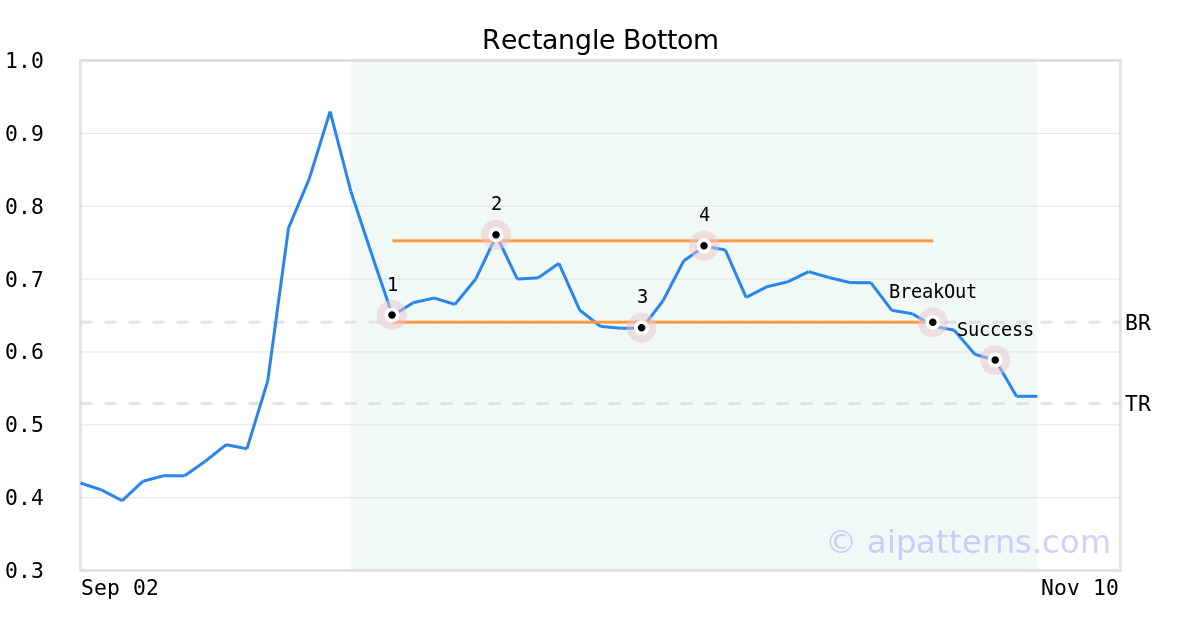Select pattern point 2 marker
The width and height of the screenshot is (1200, 630).
tap(496, 235)
